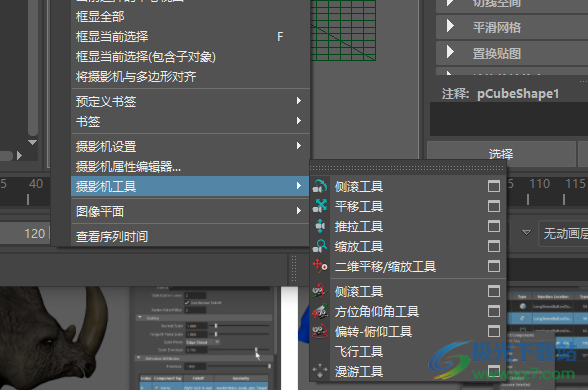Open the dropdown arrow beside 无动画层
The width and height of the screenshot is (588, 390).
526,233
